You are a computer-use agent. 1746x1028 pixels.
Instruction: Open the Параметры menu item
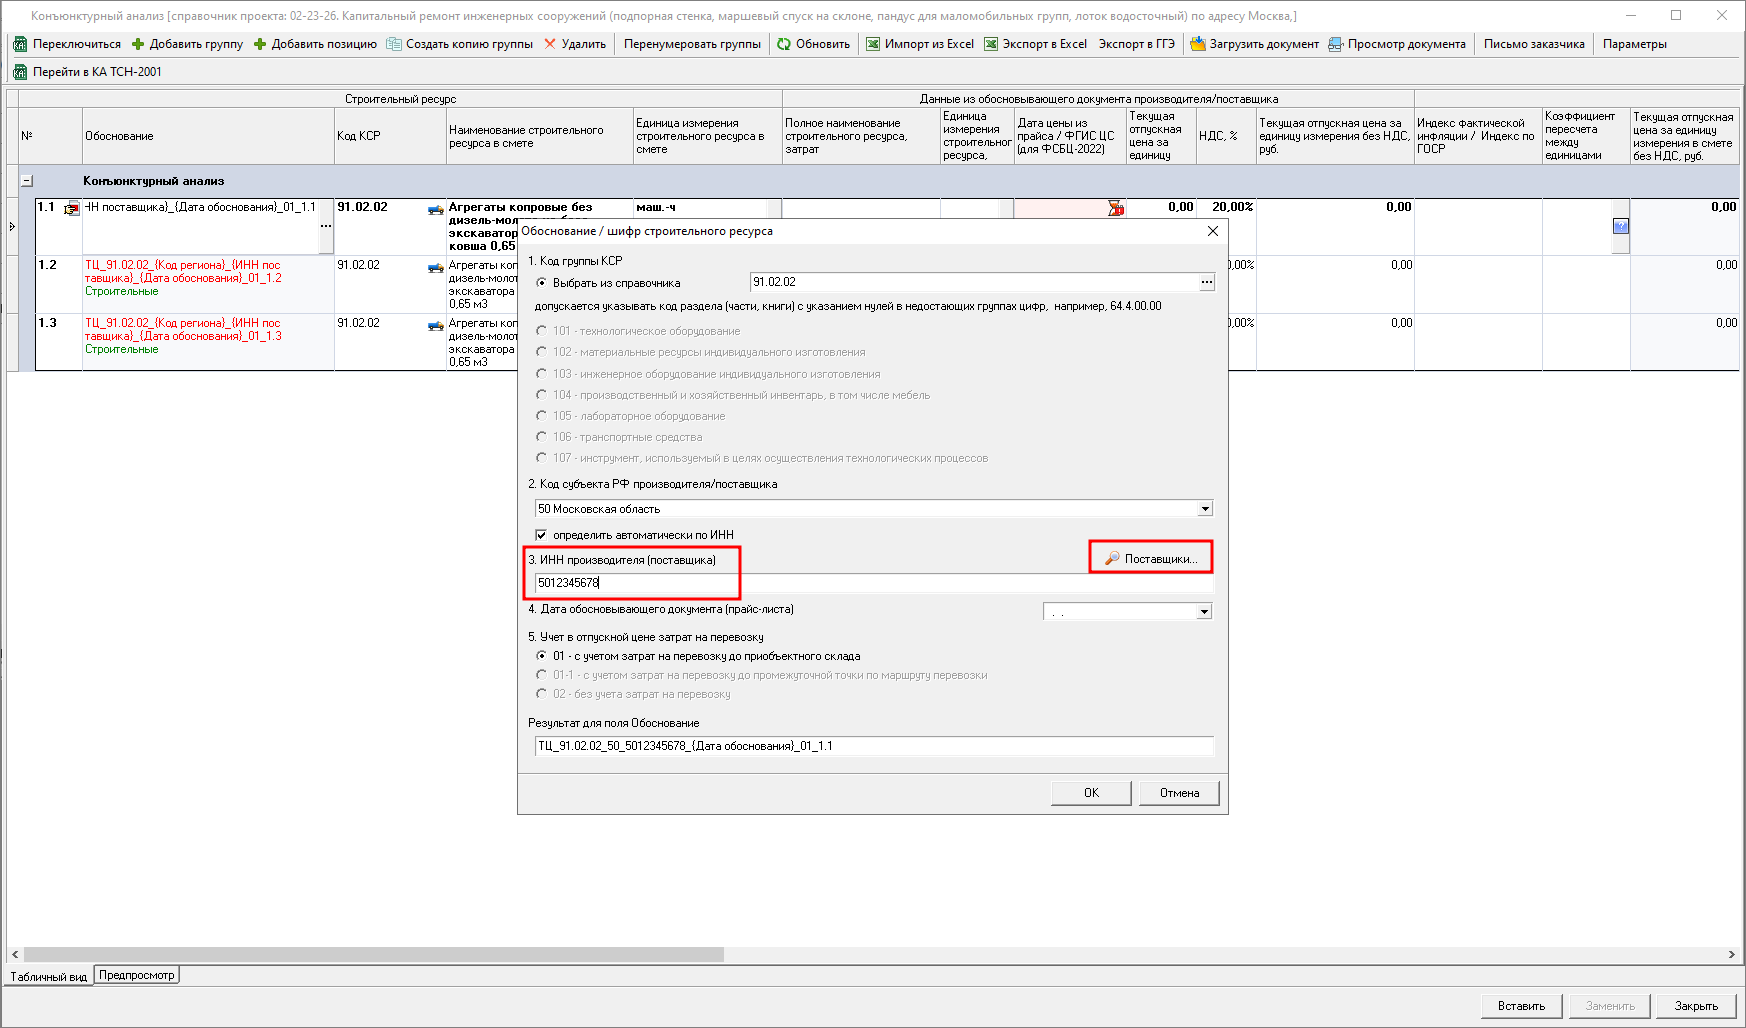pyautogui.click(x=1634, y=44)
